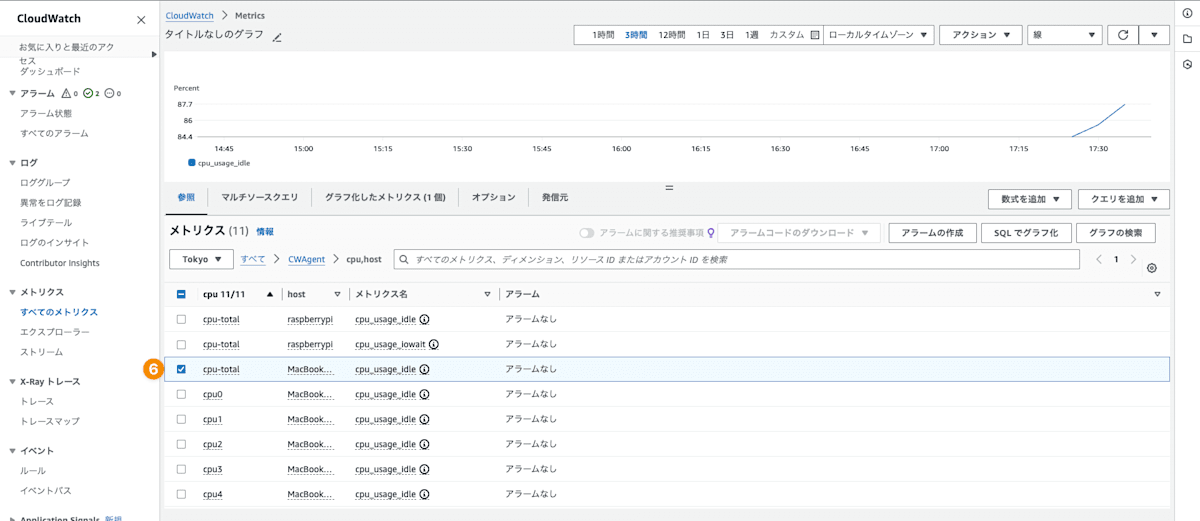1200x521 pixels.
Task: Uncheck the MacBook cpu-total row
Action: [x=181, y=369]
